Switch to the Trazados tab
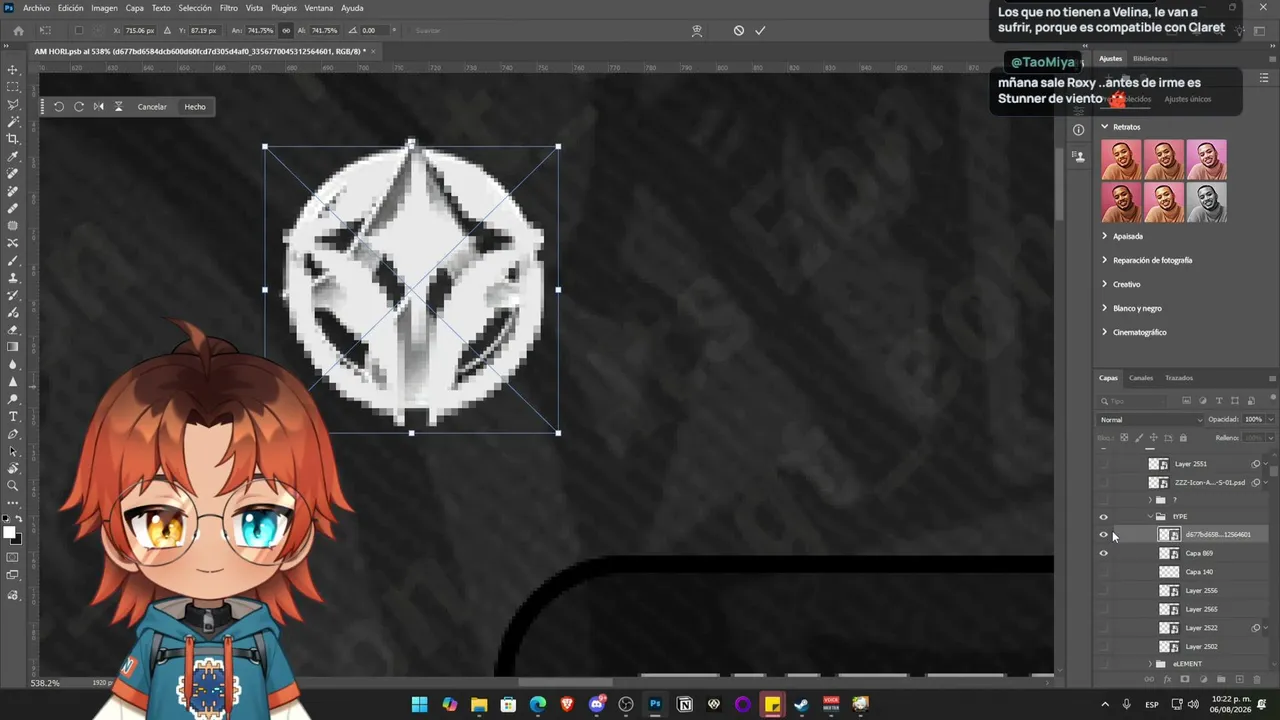Image resolution: width=1280 pixels, height=720 pixels. point(1179,378)
